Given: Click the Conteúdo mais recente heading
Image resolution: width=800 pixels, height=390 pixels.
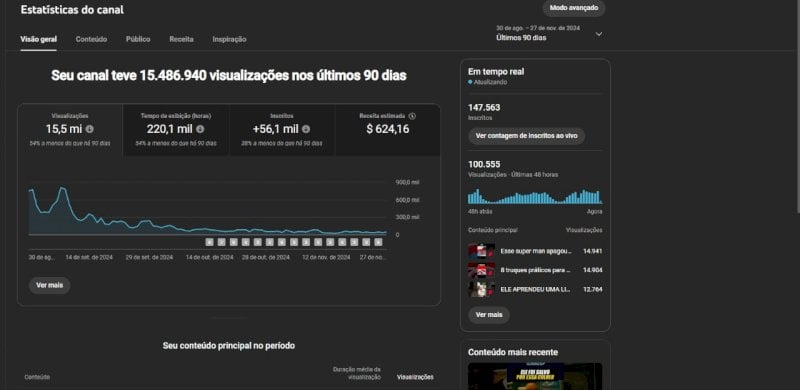Looking at the screenshot, I should (513, 352).
